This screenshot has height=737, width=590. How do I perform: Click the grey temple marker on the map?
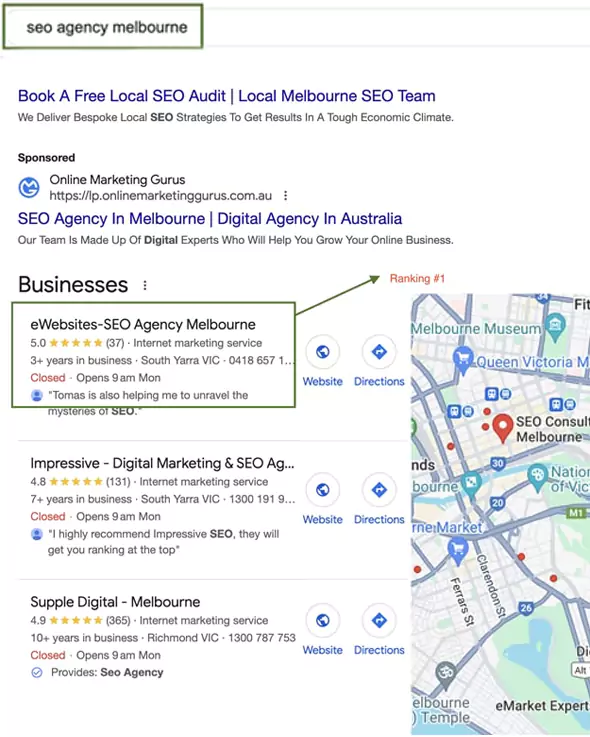tap(445, 675)
